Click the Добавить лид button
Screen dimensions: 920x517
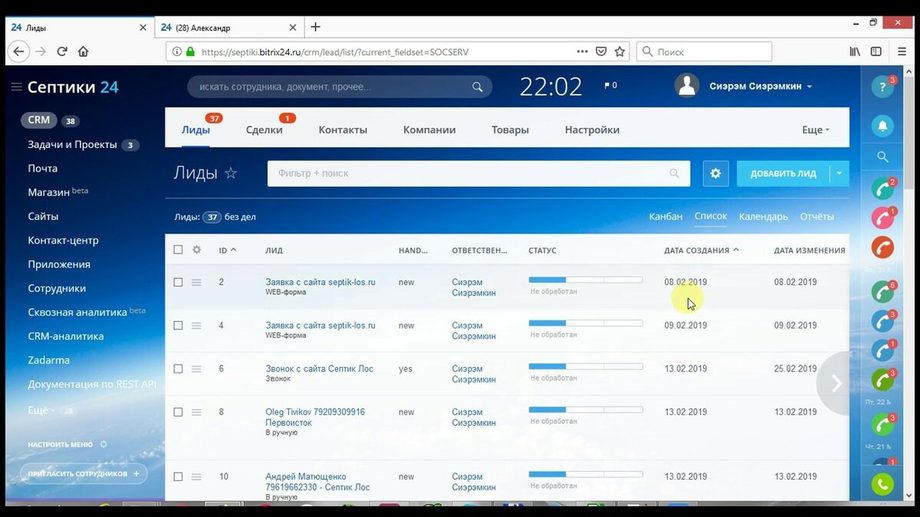coord(783,173)
